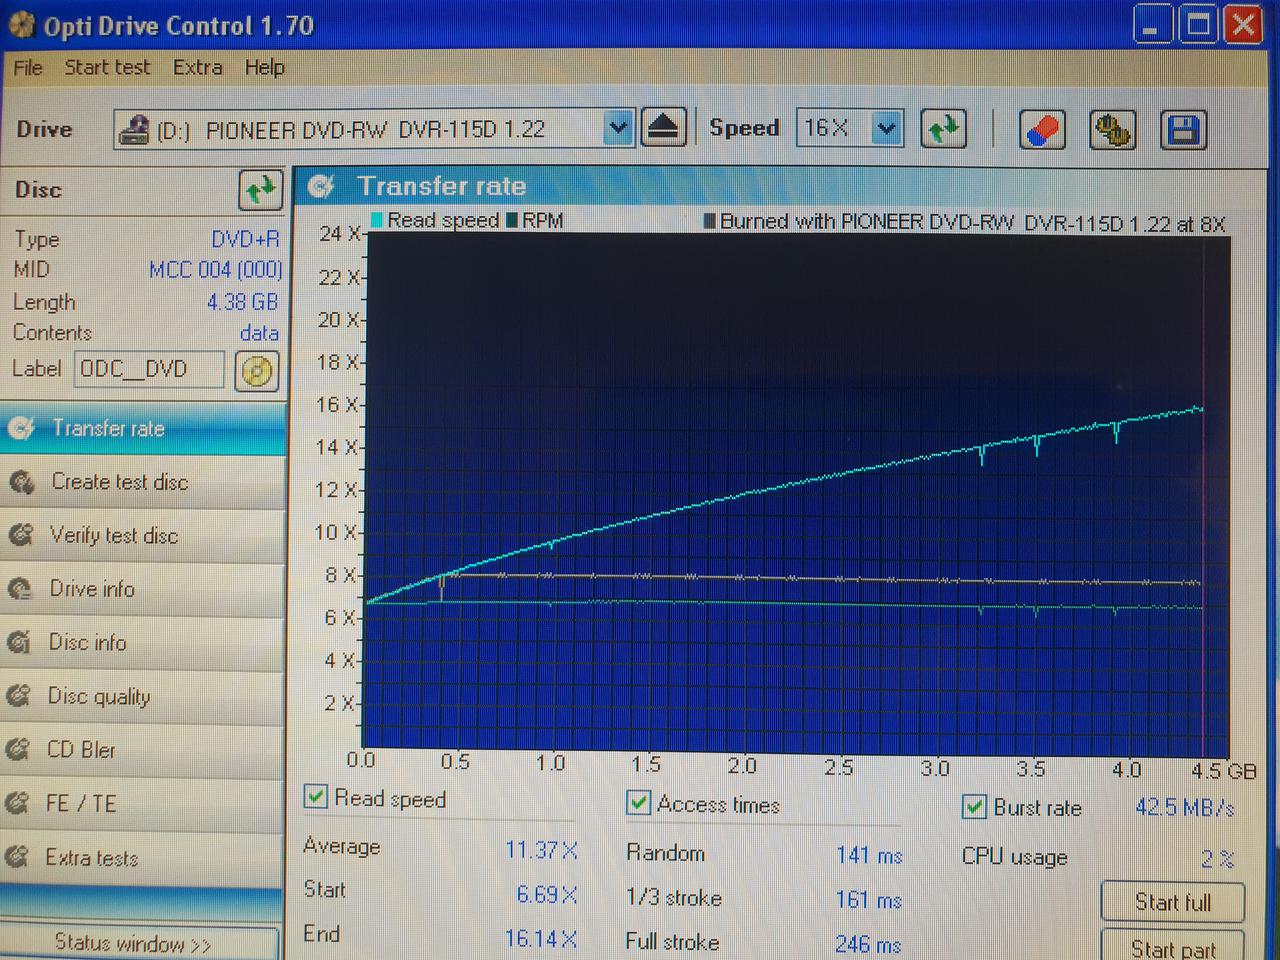Expand the Drive selection dropdown arrow

619,128
